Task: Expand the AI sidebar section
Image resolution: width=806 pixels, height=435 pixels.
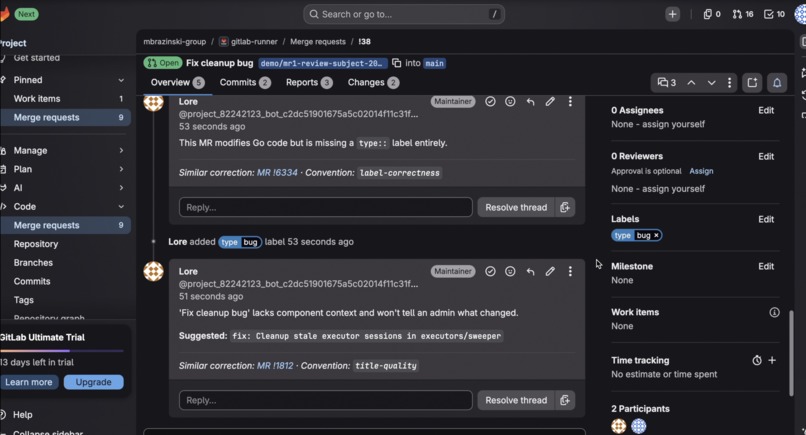Action: pos(65,188)
